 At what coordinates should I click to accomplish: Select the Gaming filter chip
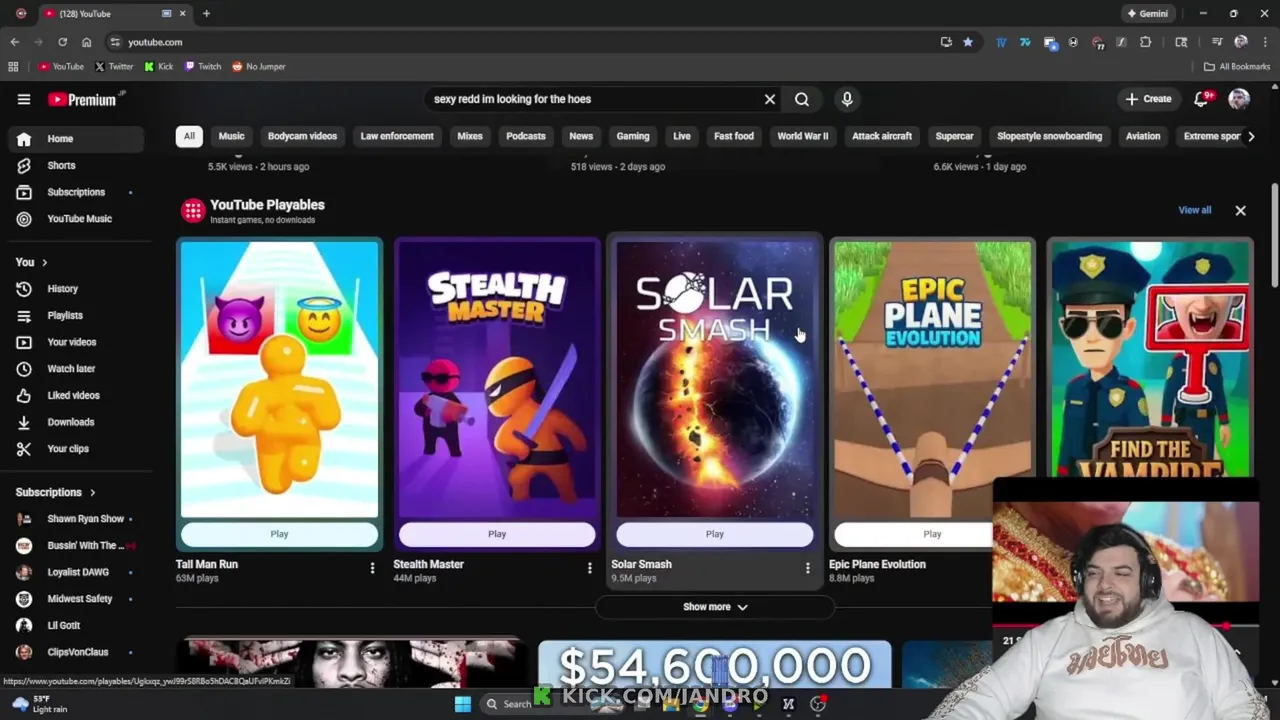click(633, 136)
